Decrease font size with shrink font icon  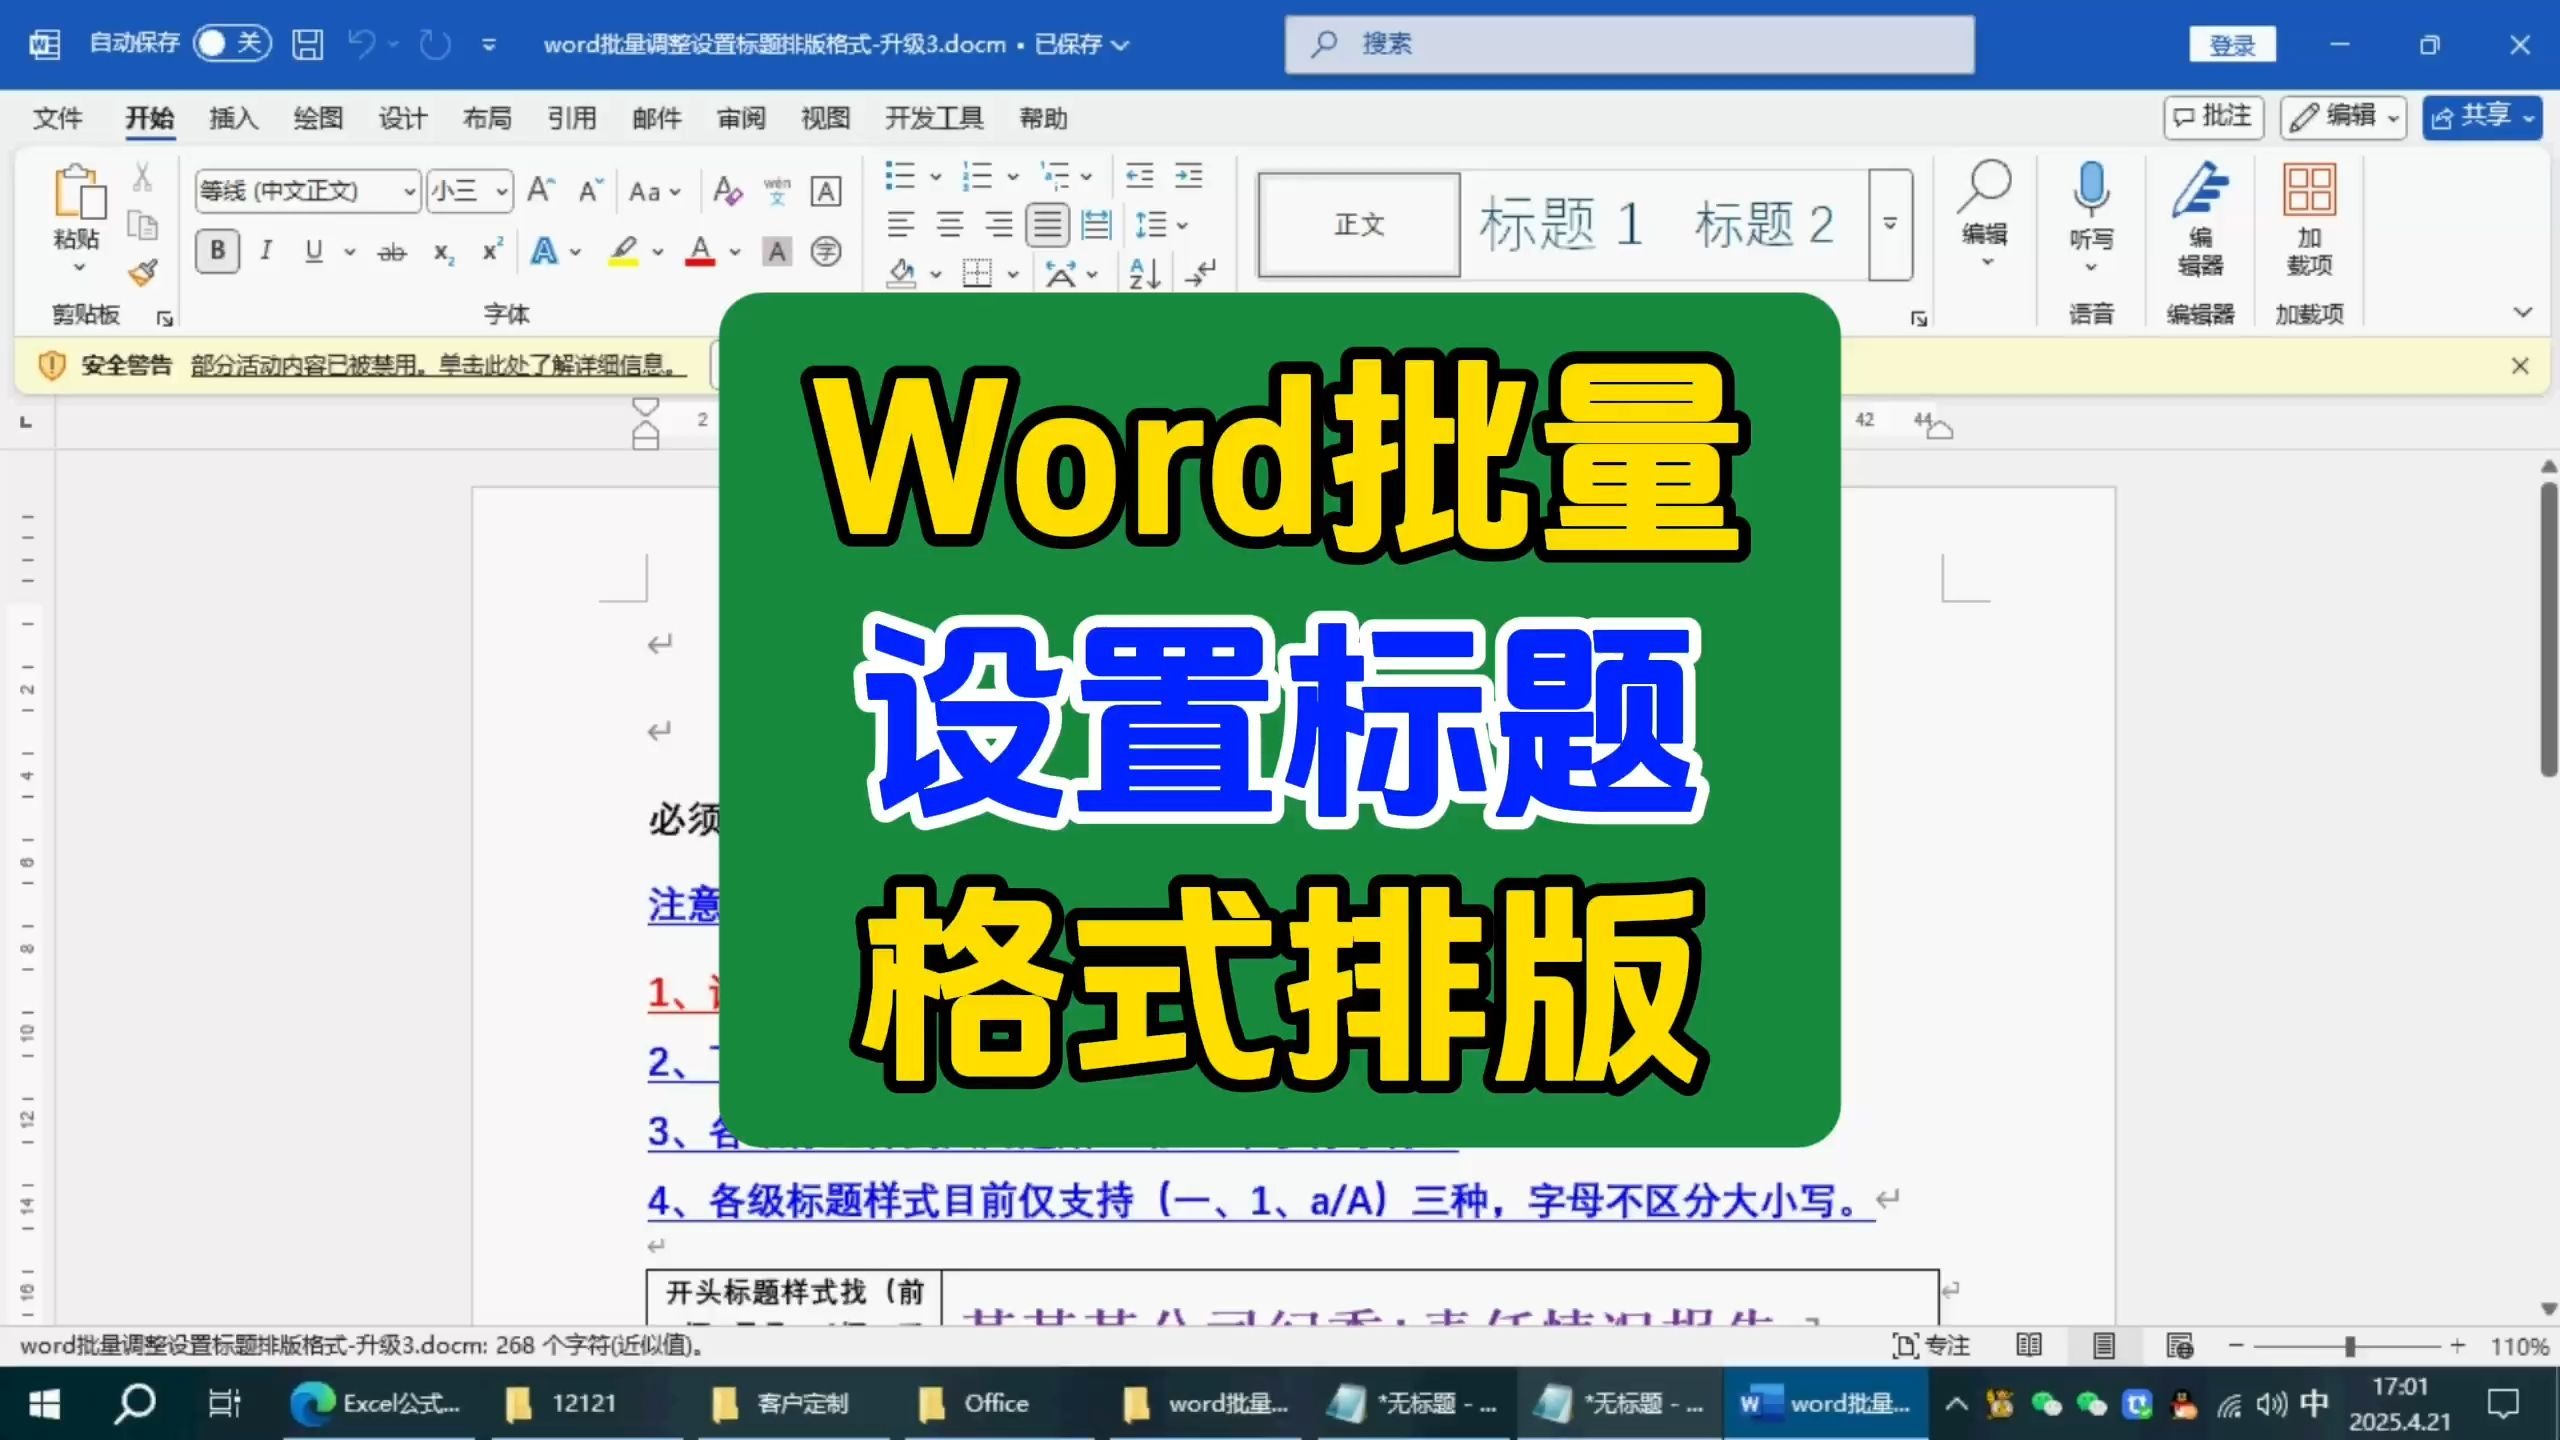coord(590,190)
